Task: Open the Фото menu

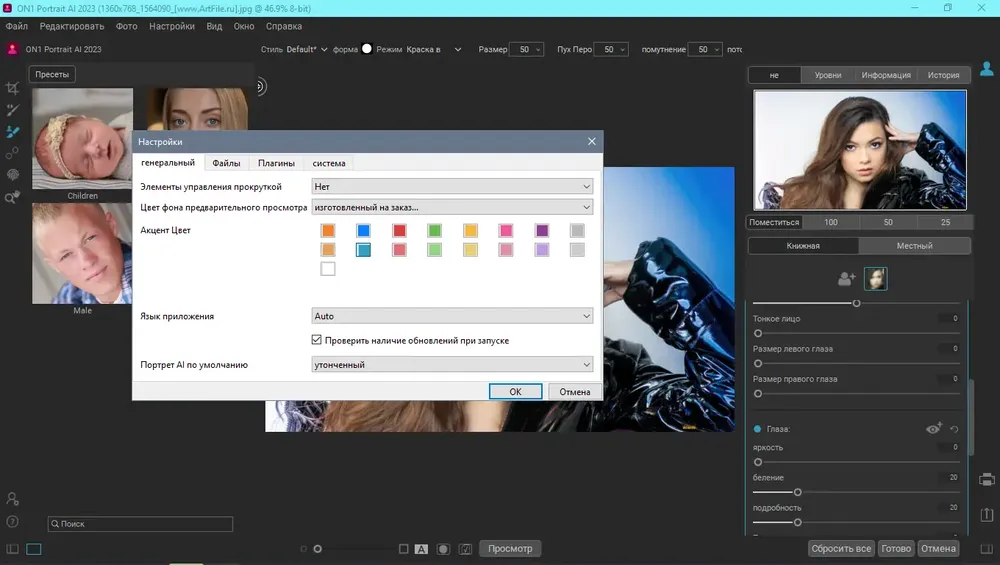Action: click(127, 26)
